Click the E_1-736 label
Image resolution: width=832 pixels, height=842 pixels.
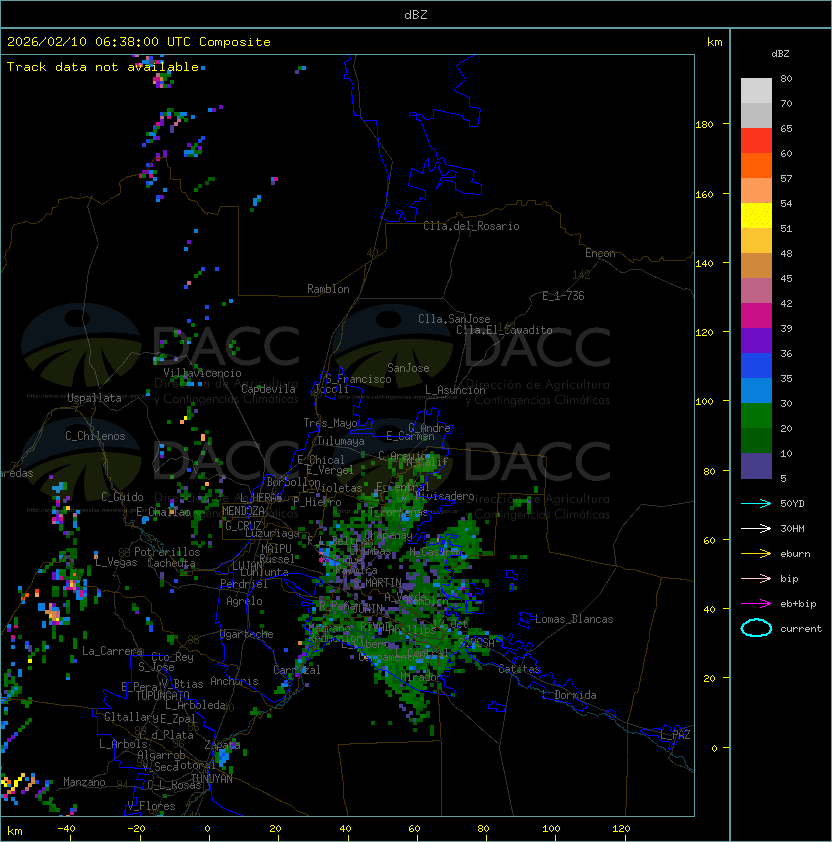click(x=563, y=296)
